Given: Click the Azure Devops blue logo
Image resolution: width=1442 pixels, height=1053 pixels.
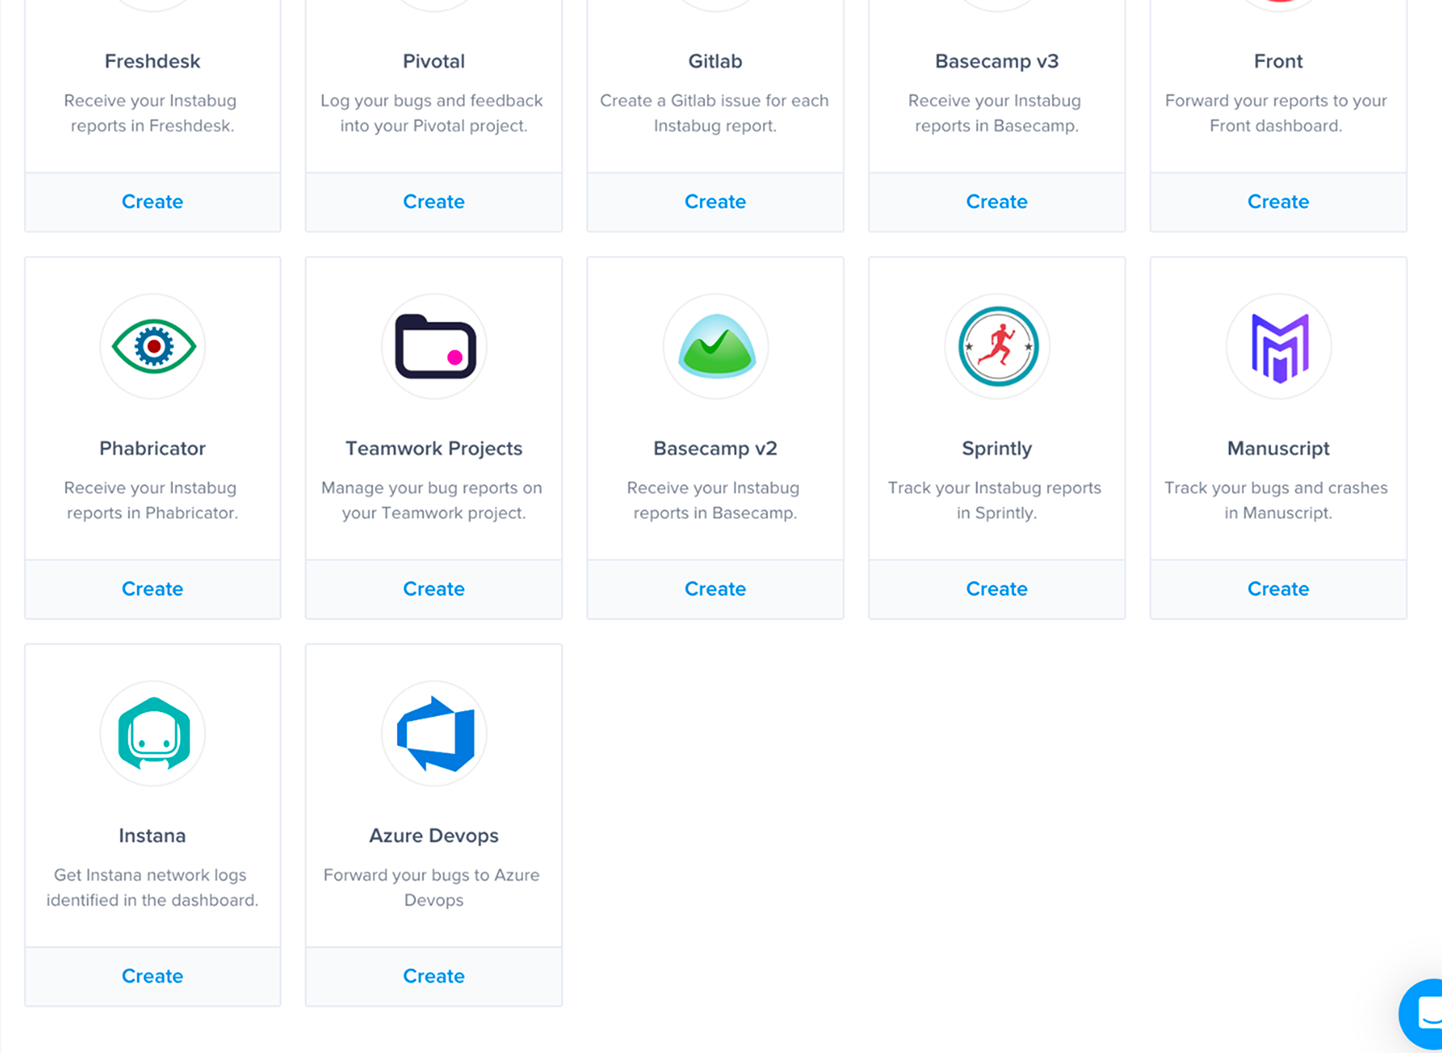Looking at the screenshot, I should point(435,733).
